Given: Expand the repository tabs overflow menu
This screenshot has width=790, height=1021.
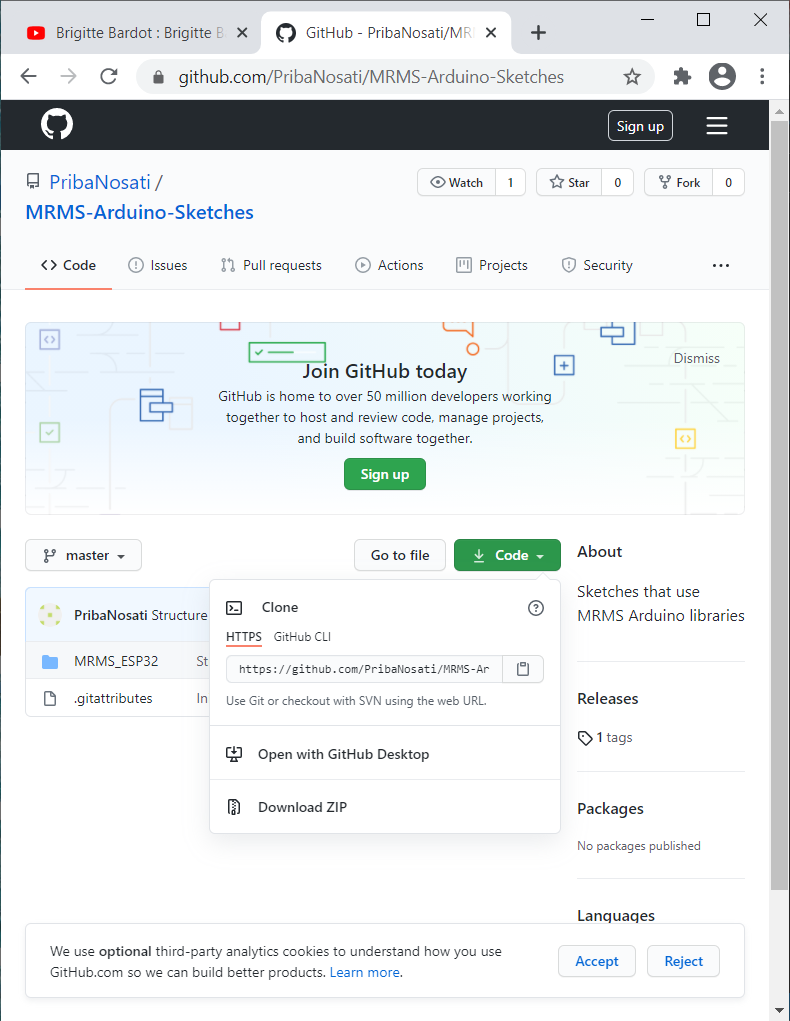Looking at the screenshot, I should coord(720,265).
